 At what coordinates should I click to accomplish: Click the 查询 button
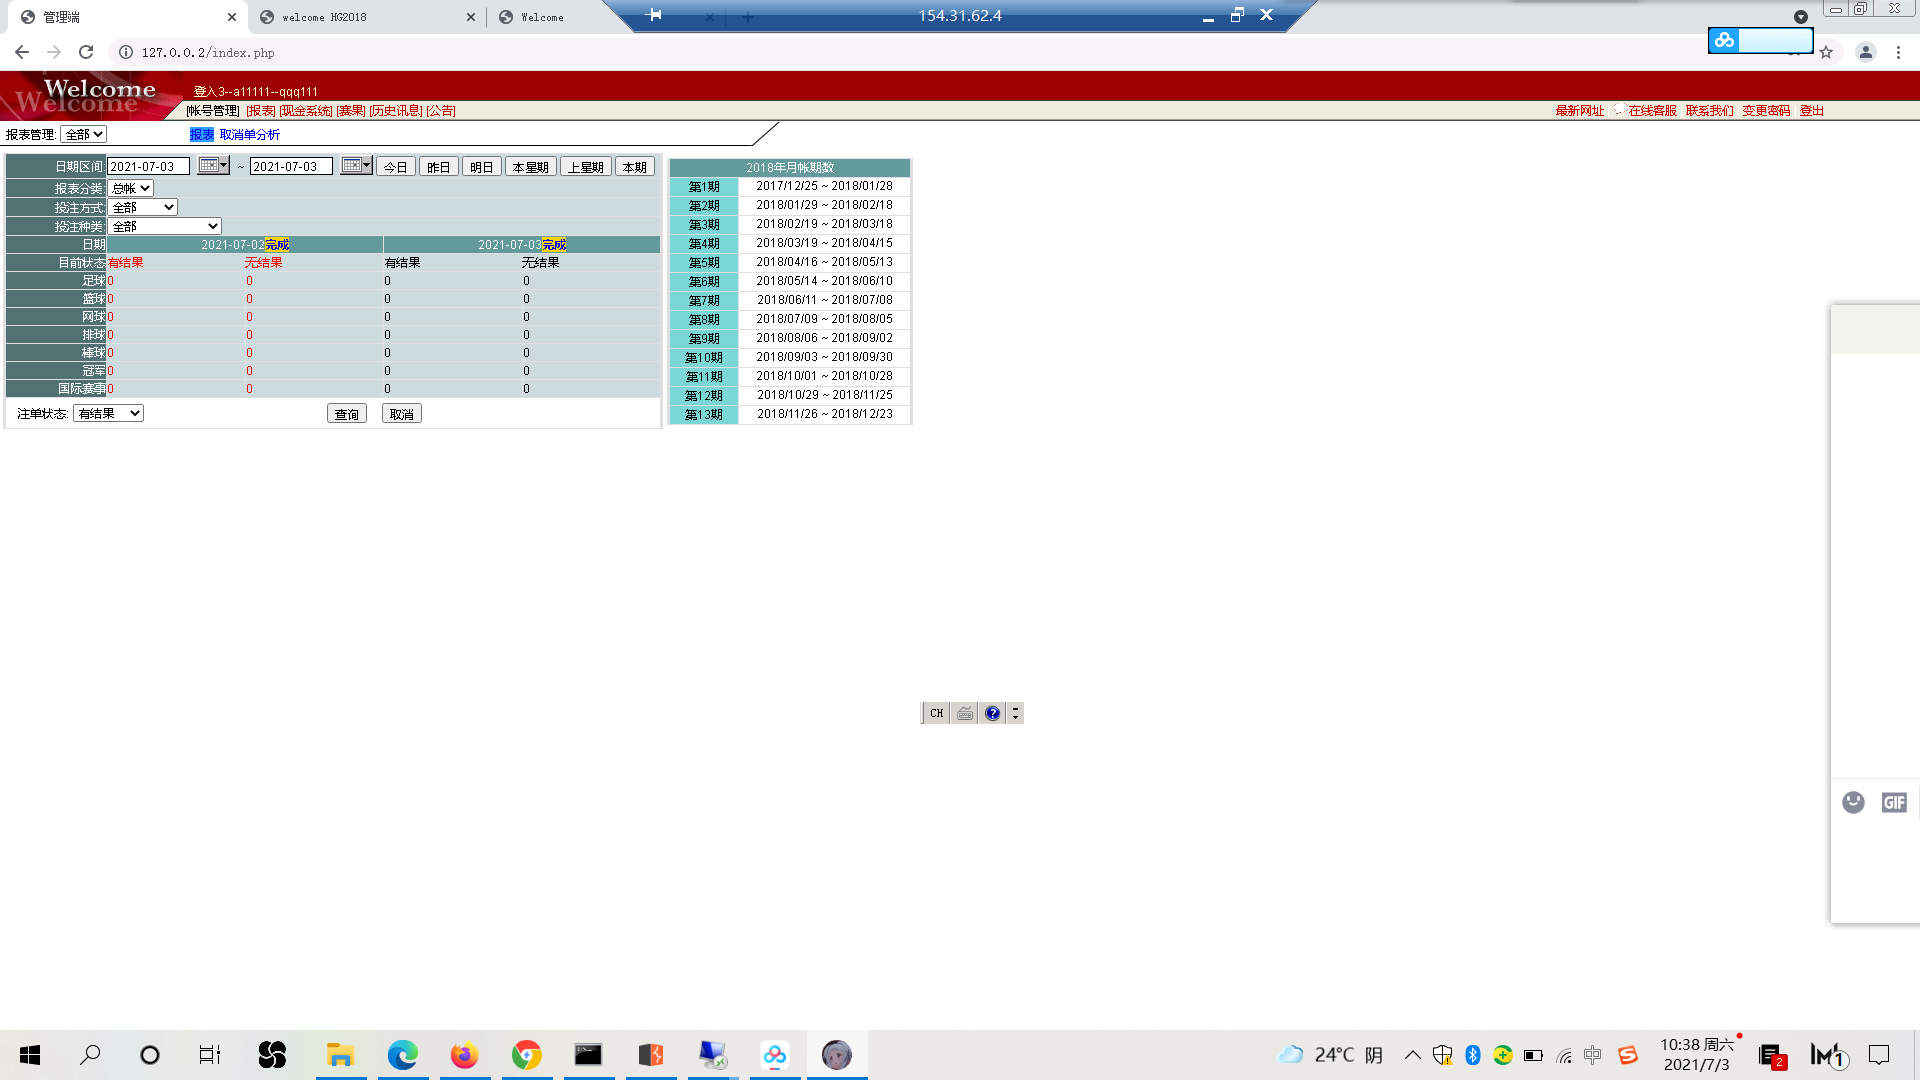click(x=345, y=413)
